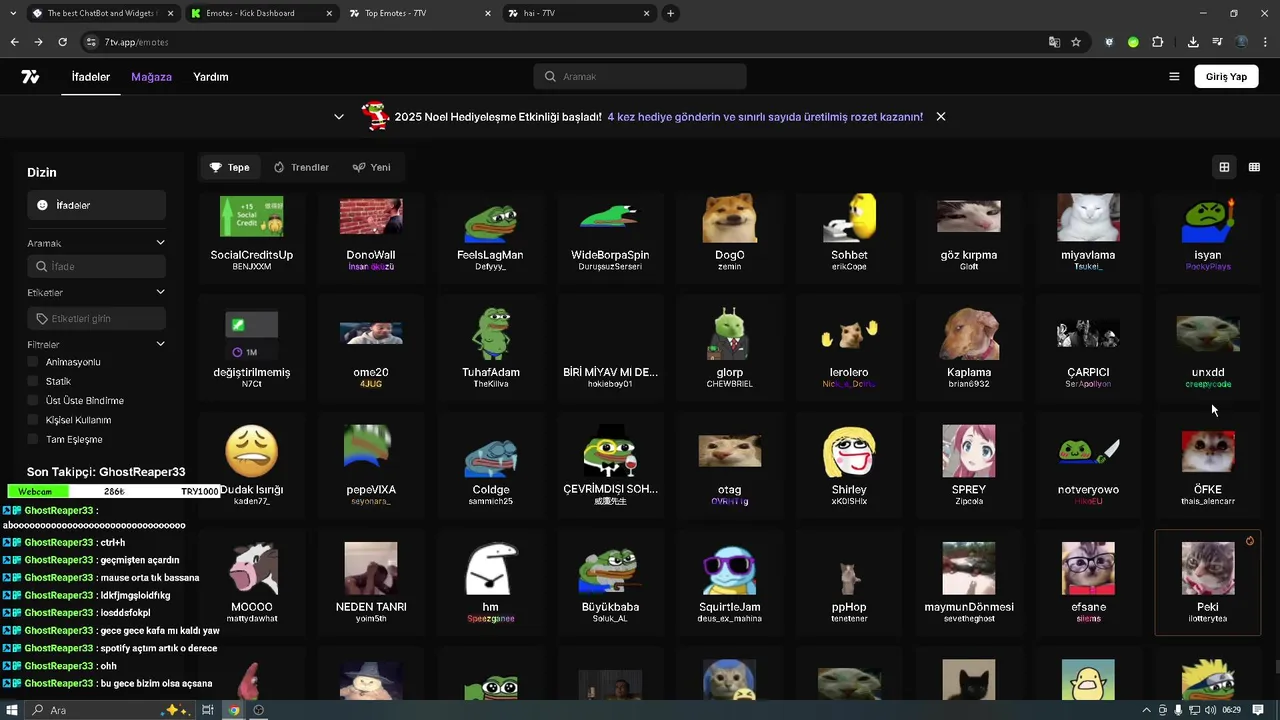This screenshot has height=720, width=1280.
Task: Select the Sohbet emote
Action: [x=849, y=234]
